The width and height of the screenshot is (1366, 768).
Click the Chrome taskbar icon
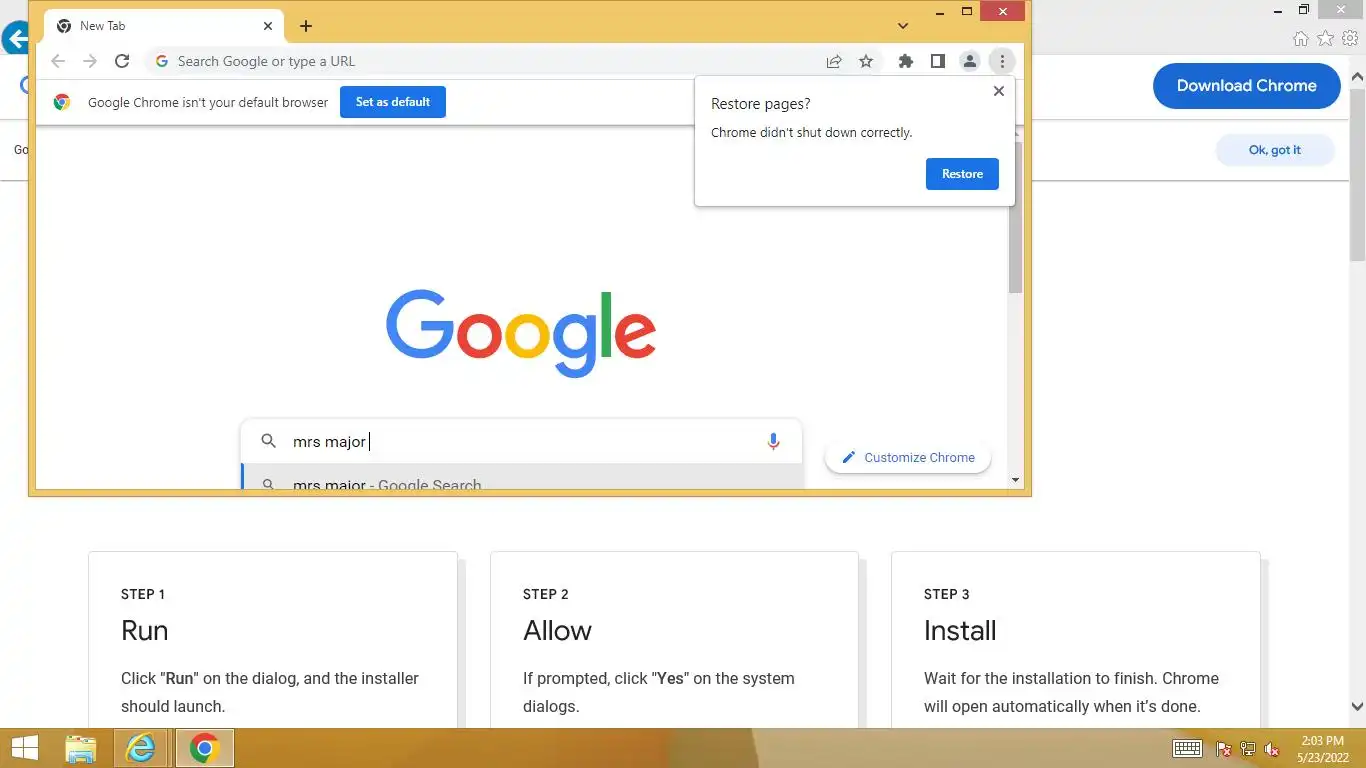205,748
